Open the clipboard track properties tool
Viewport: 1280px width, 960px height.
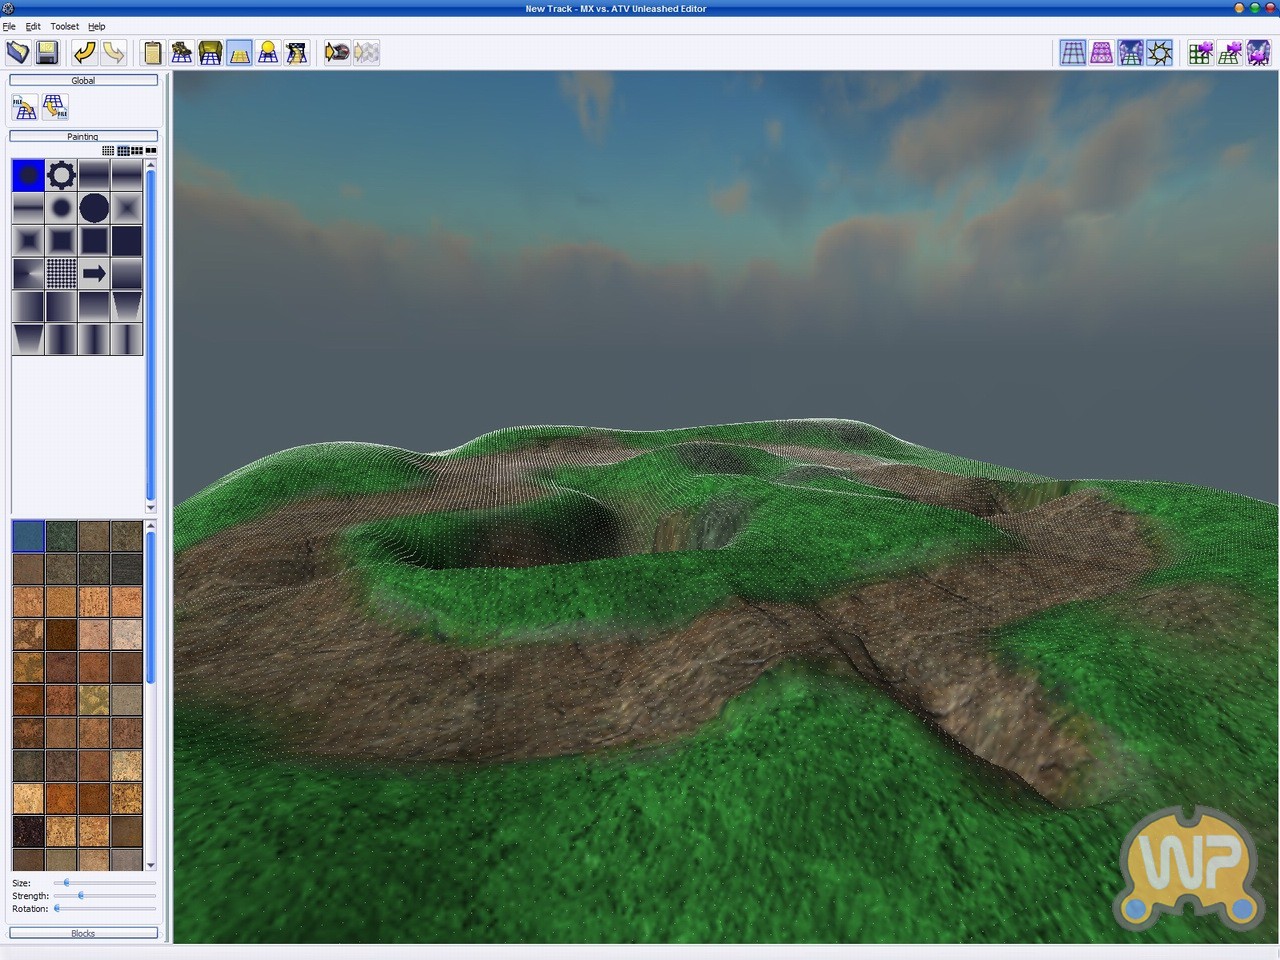pos(152,53)
